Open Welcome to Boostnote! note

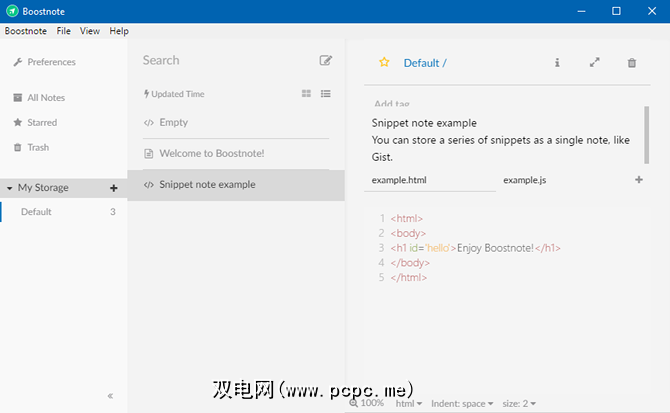pos(236,153)
